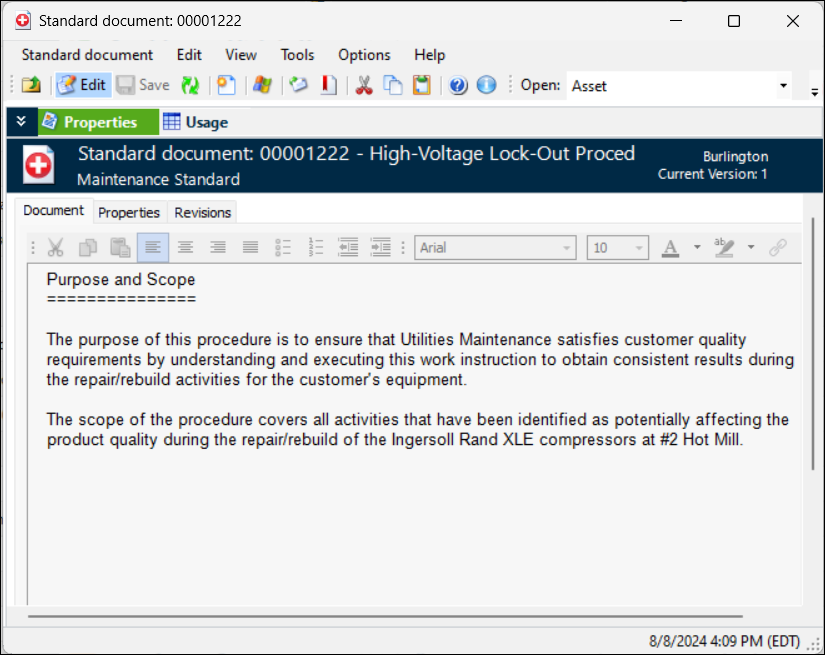The height and width of the screenshot is (655, 825).
Task: Click the Windows flag toolbar icon
Action: (262, 85)
